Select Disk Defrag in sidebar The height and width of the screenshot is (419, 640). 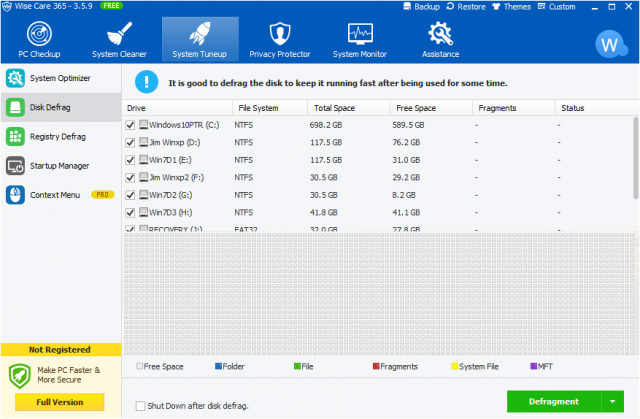(x=61, y=107)
